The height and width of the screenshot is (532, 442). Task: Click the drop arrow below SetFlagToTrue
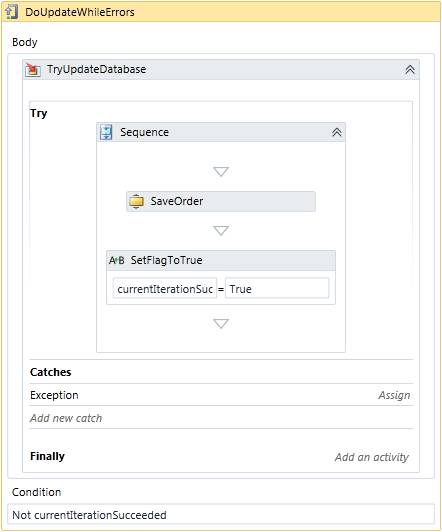(x=221, y=323)
